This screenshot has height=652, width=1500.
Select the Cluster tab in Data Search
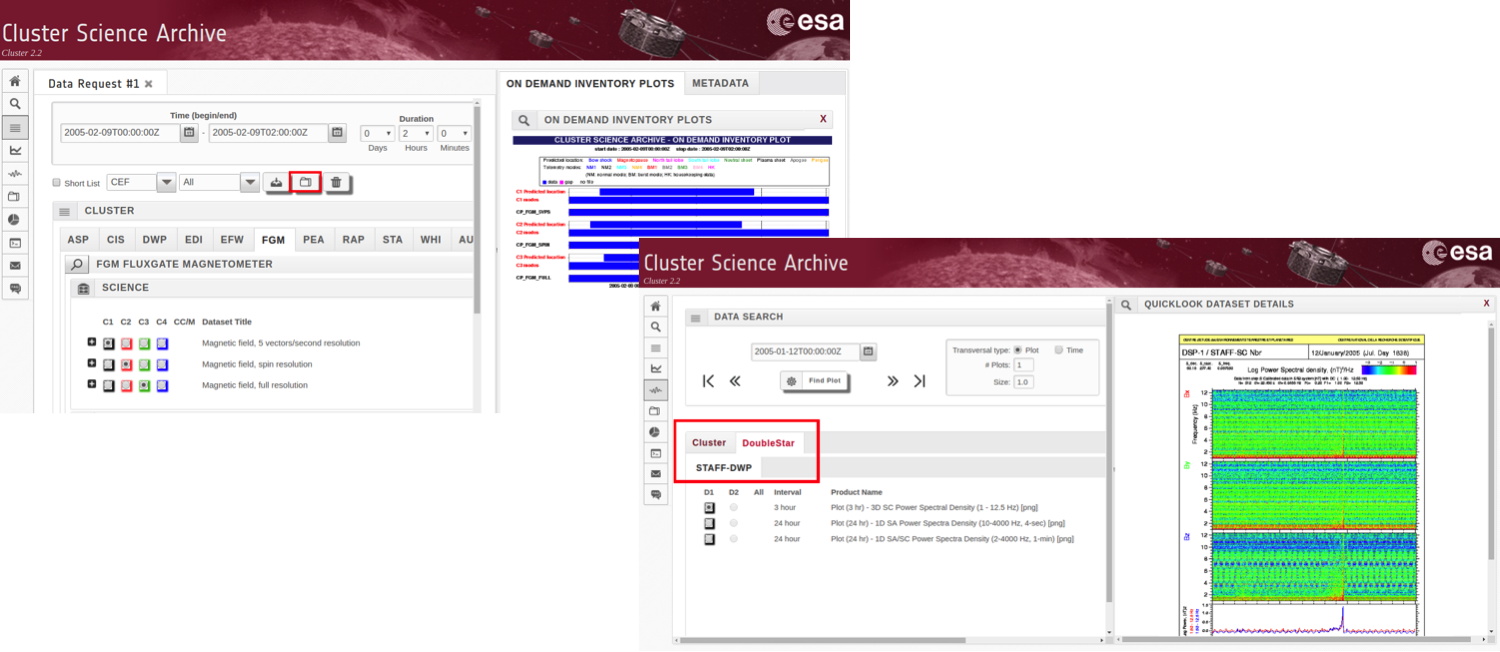point(709,443)
